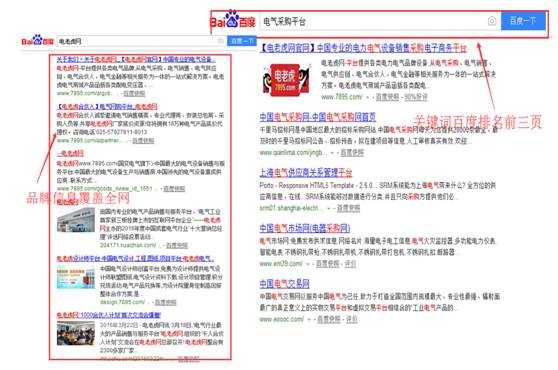Image resolution: width=558 pixels, height=370 pixels.
Task: Open the 中国电气交易网 result link
Action: [284, 284]
